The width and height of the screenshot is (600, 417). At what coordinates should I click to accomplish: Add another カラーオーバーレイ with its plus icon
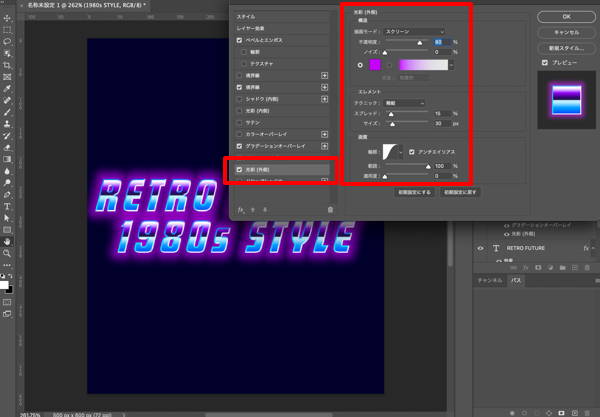[x=324, y=134]
